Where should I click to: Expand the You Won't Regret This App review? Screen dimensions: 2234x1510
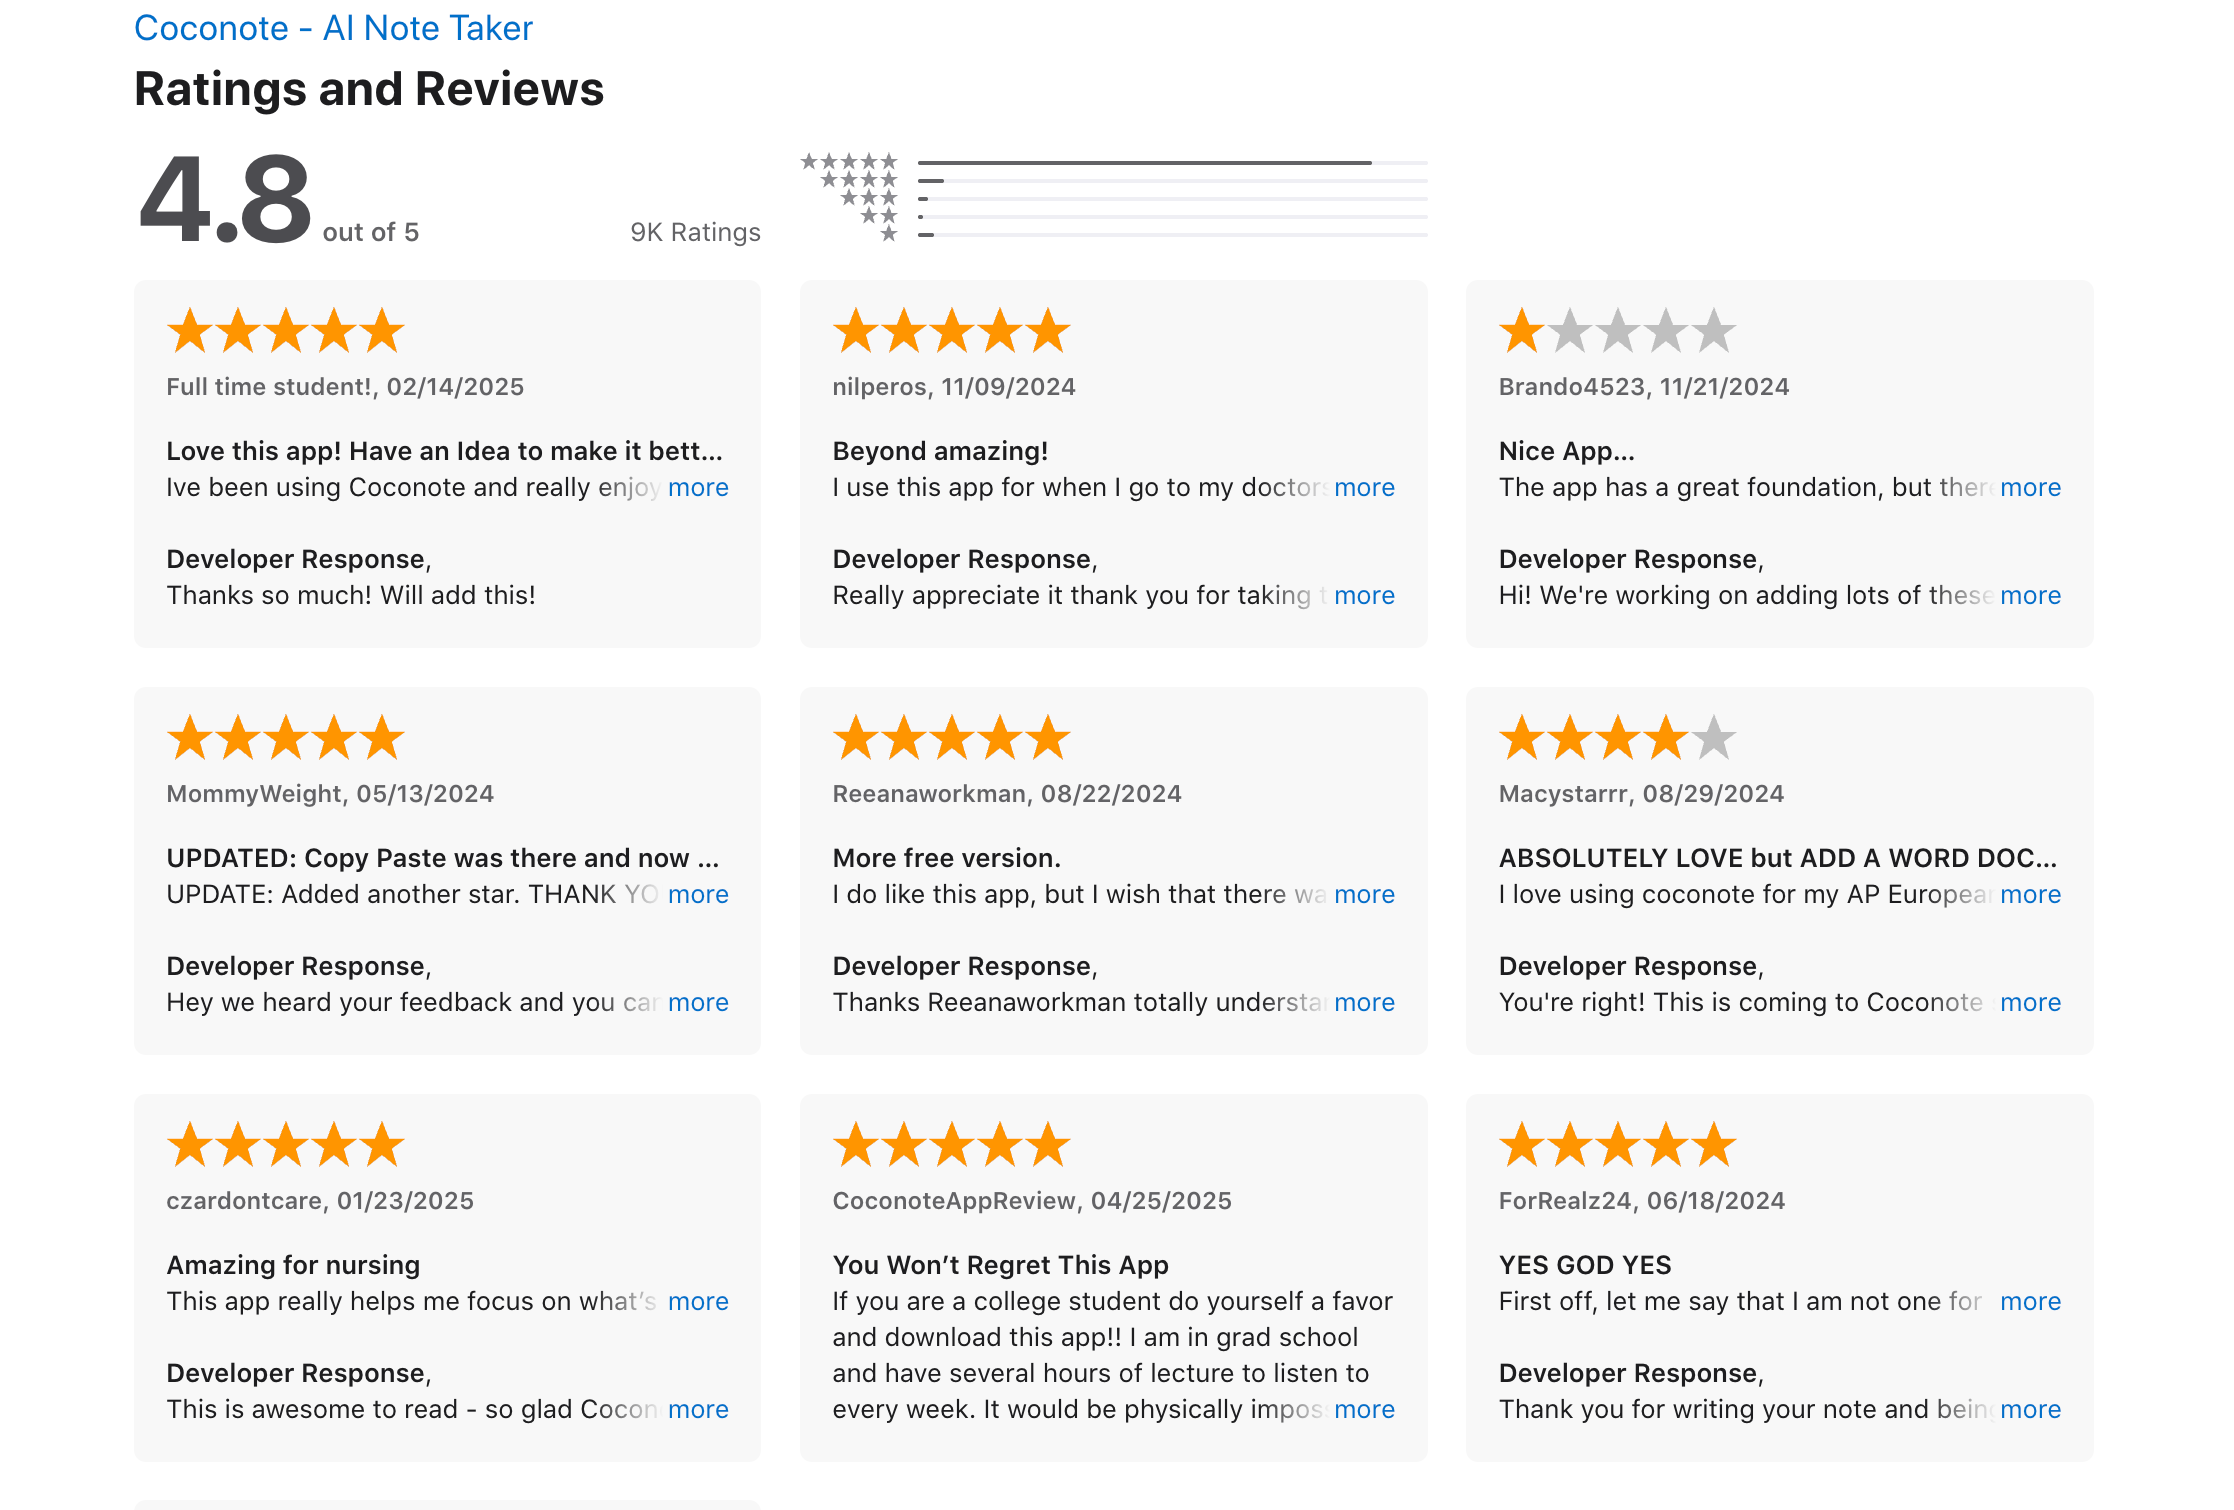tap(1366, 1409)
